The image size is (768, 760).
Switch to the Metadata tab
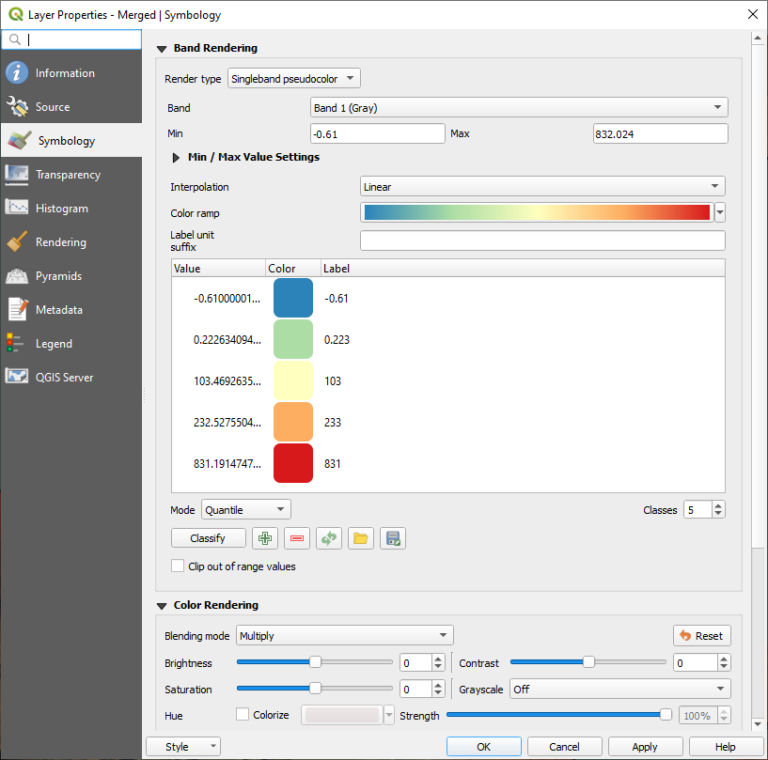click(x=59, y=310)
